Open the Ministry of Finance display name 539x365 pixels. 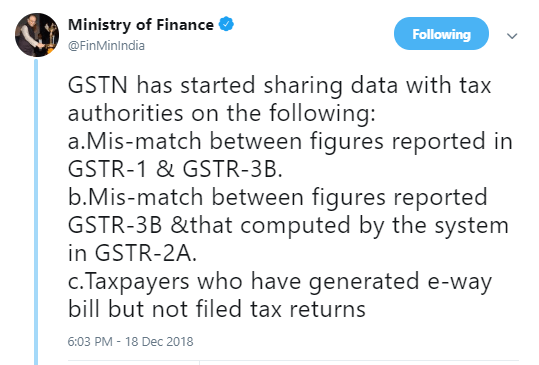point(141,25)
